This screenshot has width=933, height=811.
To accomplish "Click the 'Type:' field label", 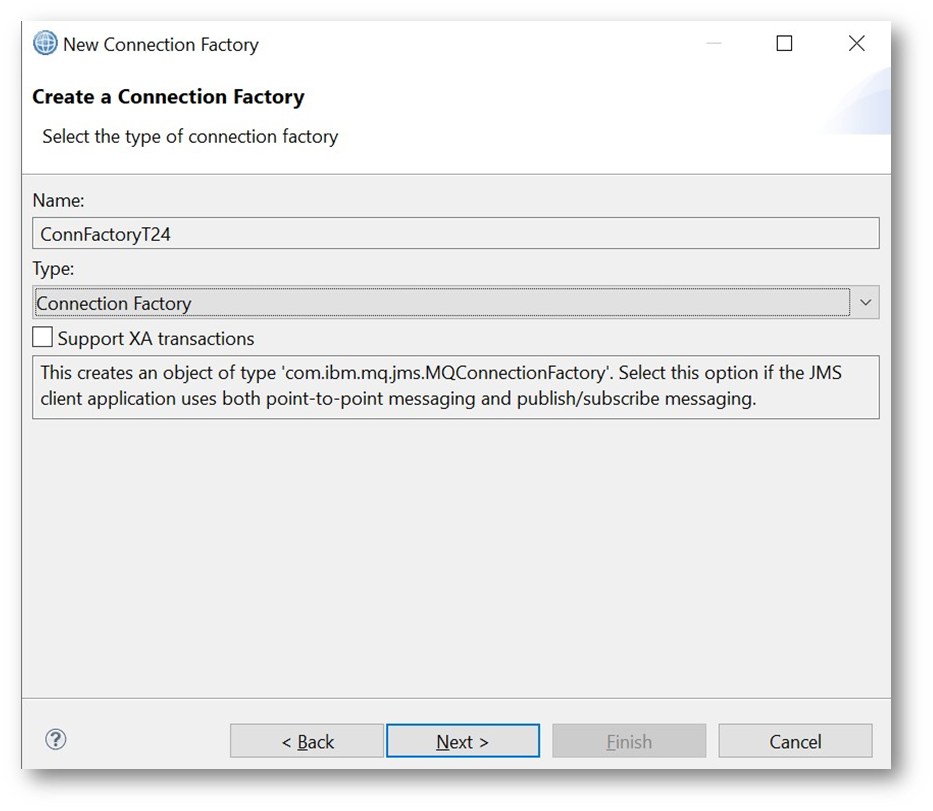I will [x=54, y=269].
